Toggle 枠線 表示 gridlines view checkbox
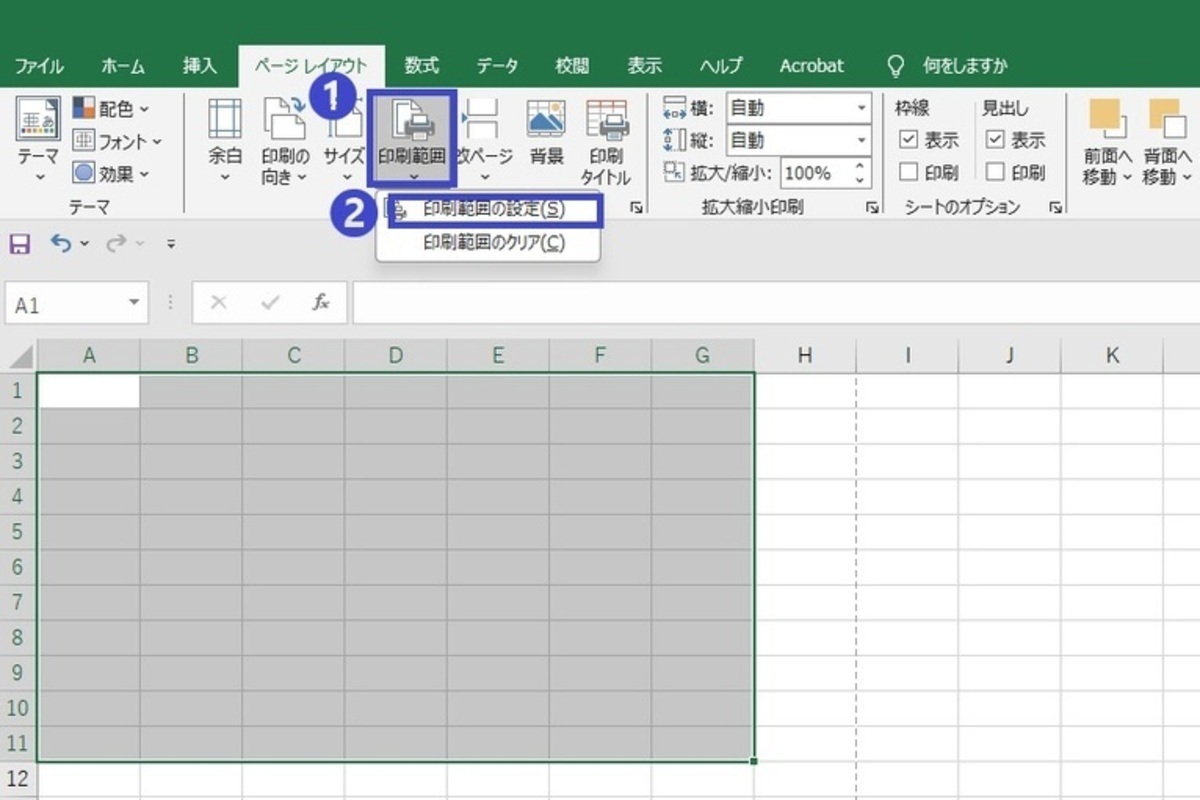This screenshot has height=800, width=1200. [x=909, y=140]
